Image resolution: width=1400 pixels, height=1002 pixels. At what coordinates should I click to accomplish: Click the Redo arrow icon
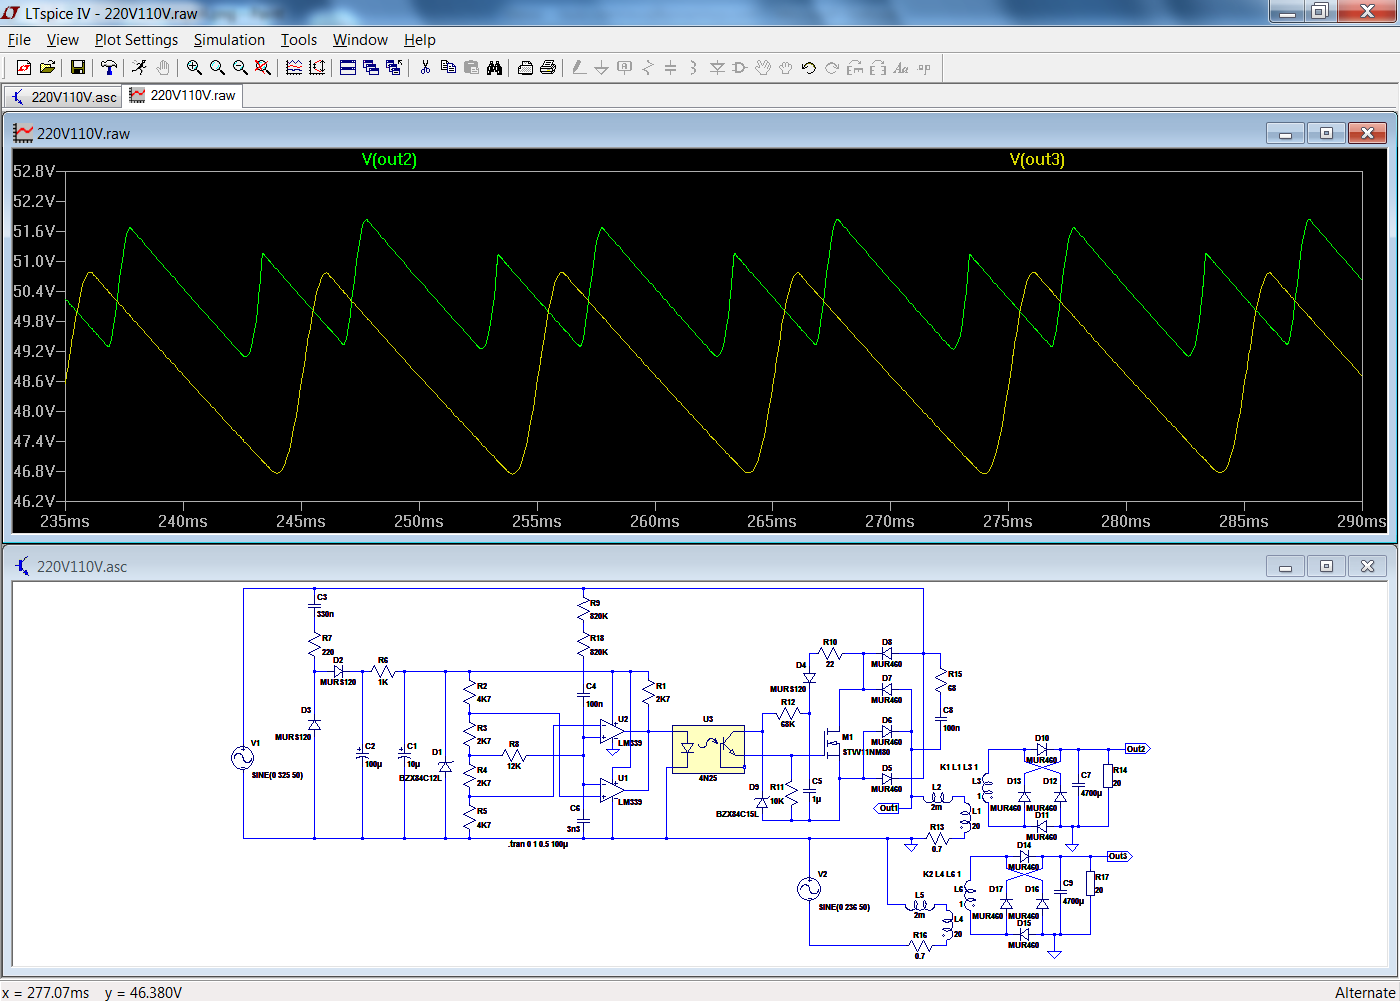click(832, 68)
